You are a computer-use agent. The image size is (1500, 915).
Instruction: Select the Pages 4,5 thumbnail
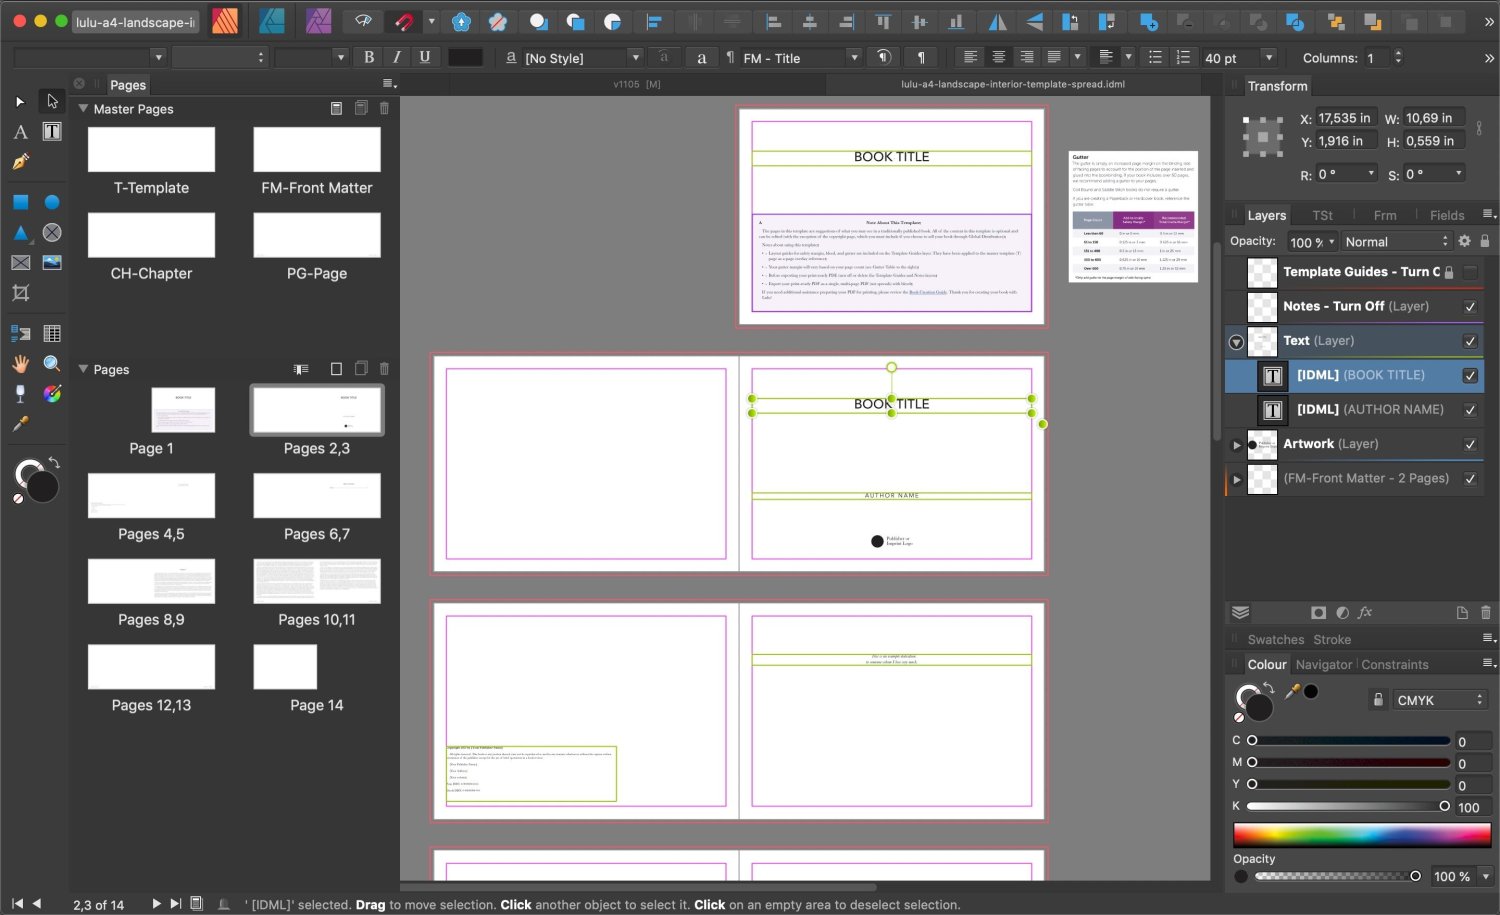151,496
